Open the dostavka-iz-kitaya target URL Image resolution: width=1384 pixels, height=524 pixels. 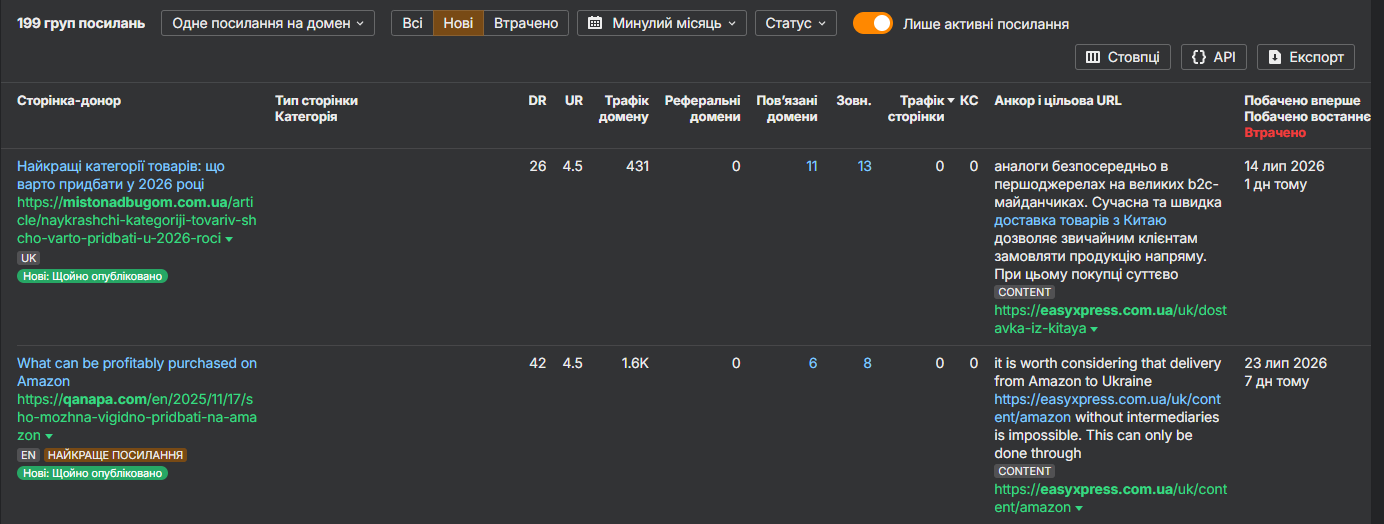pos(1110,319)
